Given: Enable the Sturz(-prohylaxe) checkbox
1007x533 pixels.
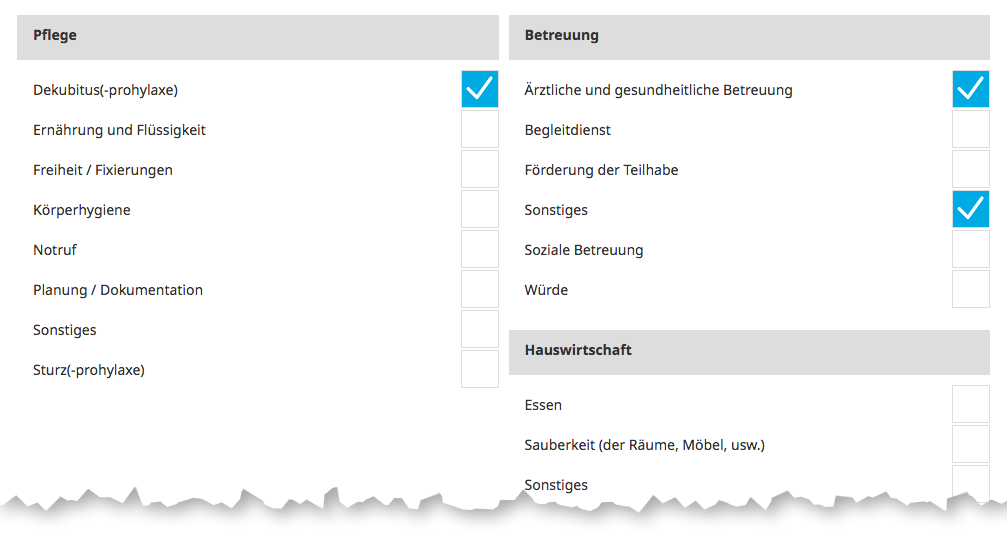Looking at the screenshot, I should [x=480, y=369].
